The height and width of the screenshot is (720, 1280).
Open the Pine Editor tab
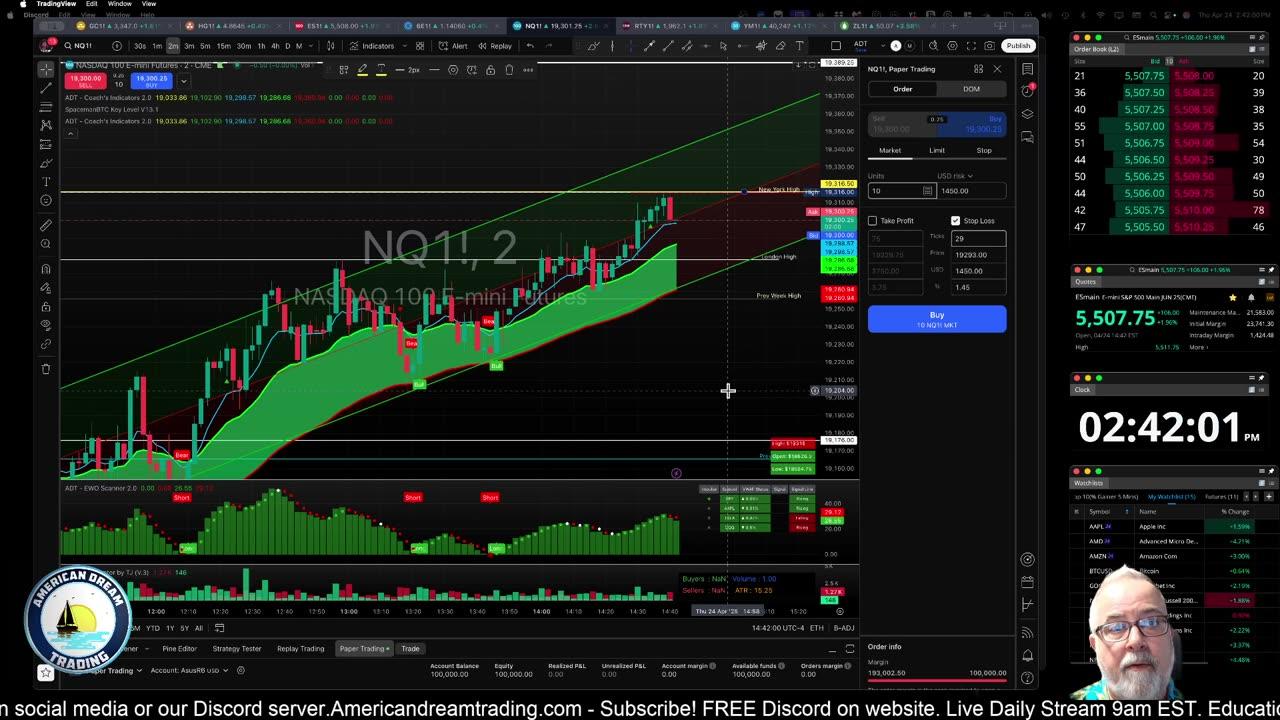point(179,649)
